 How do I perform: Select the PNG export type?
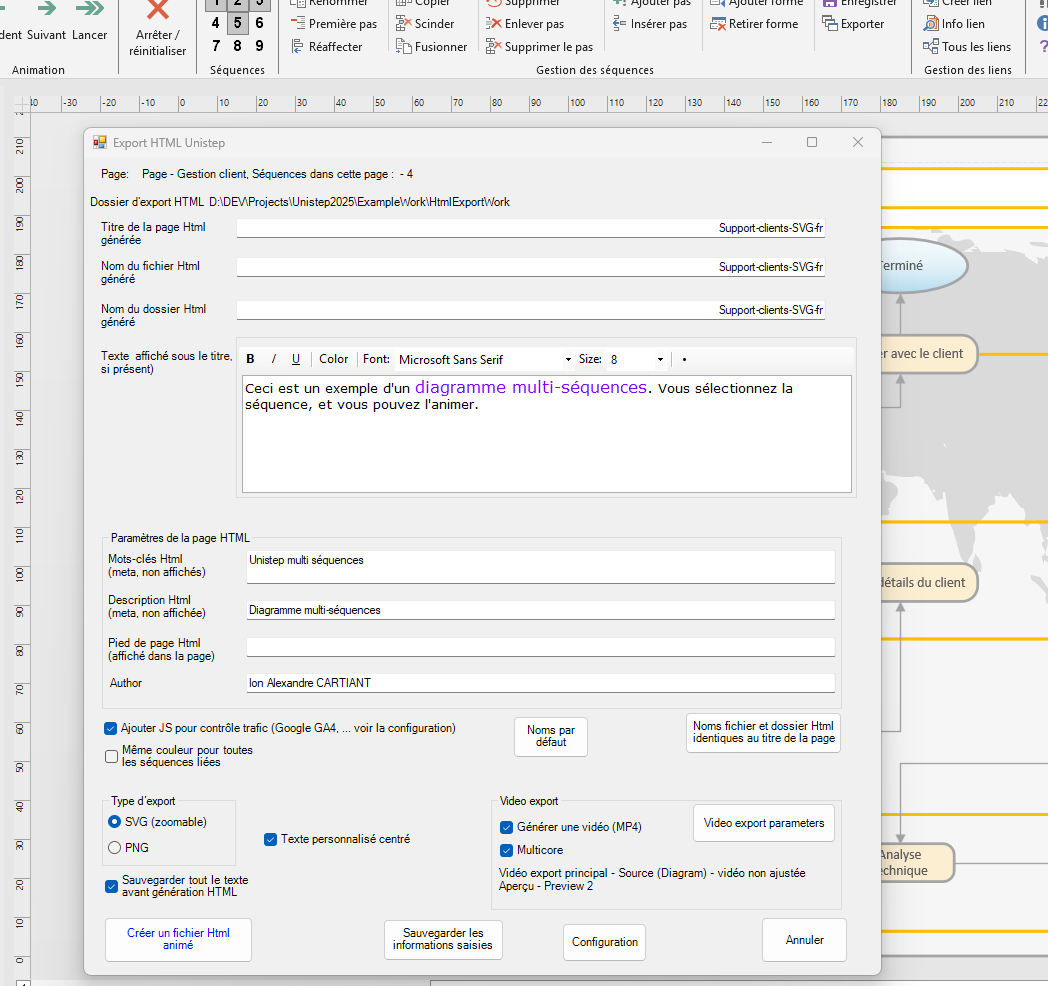click(x=114, y=847)
